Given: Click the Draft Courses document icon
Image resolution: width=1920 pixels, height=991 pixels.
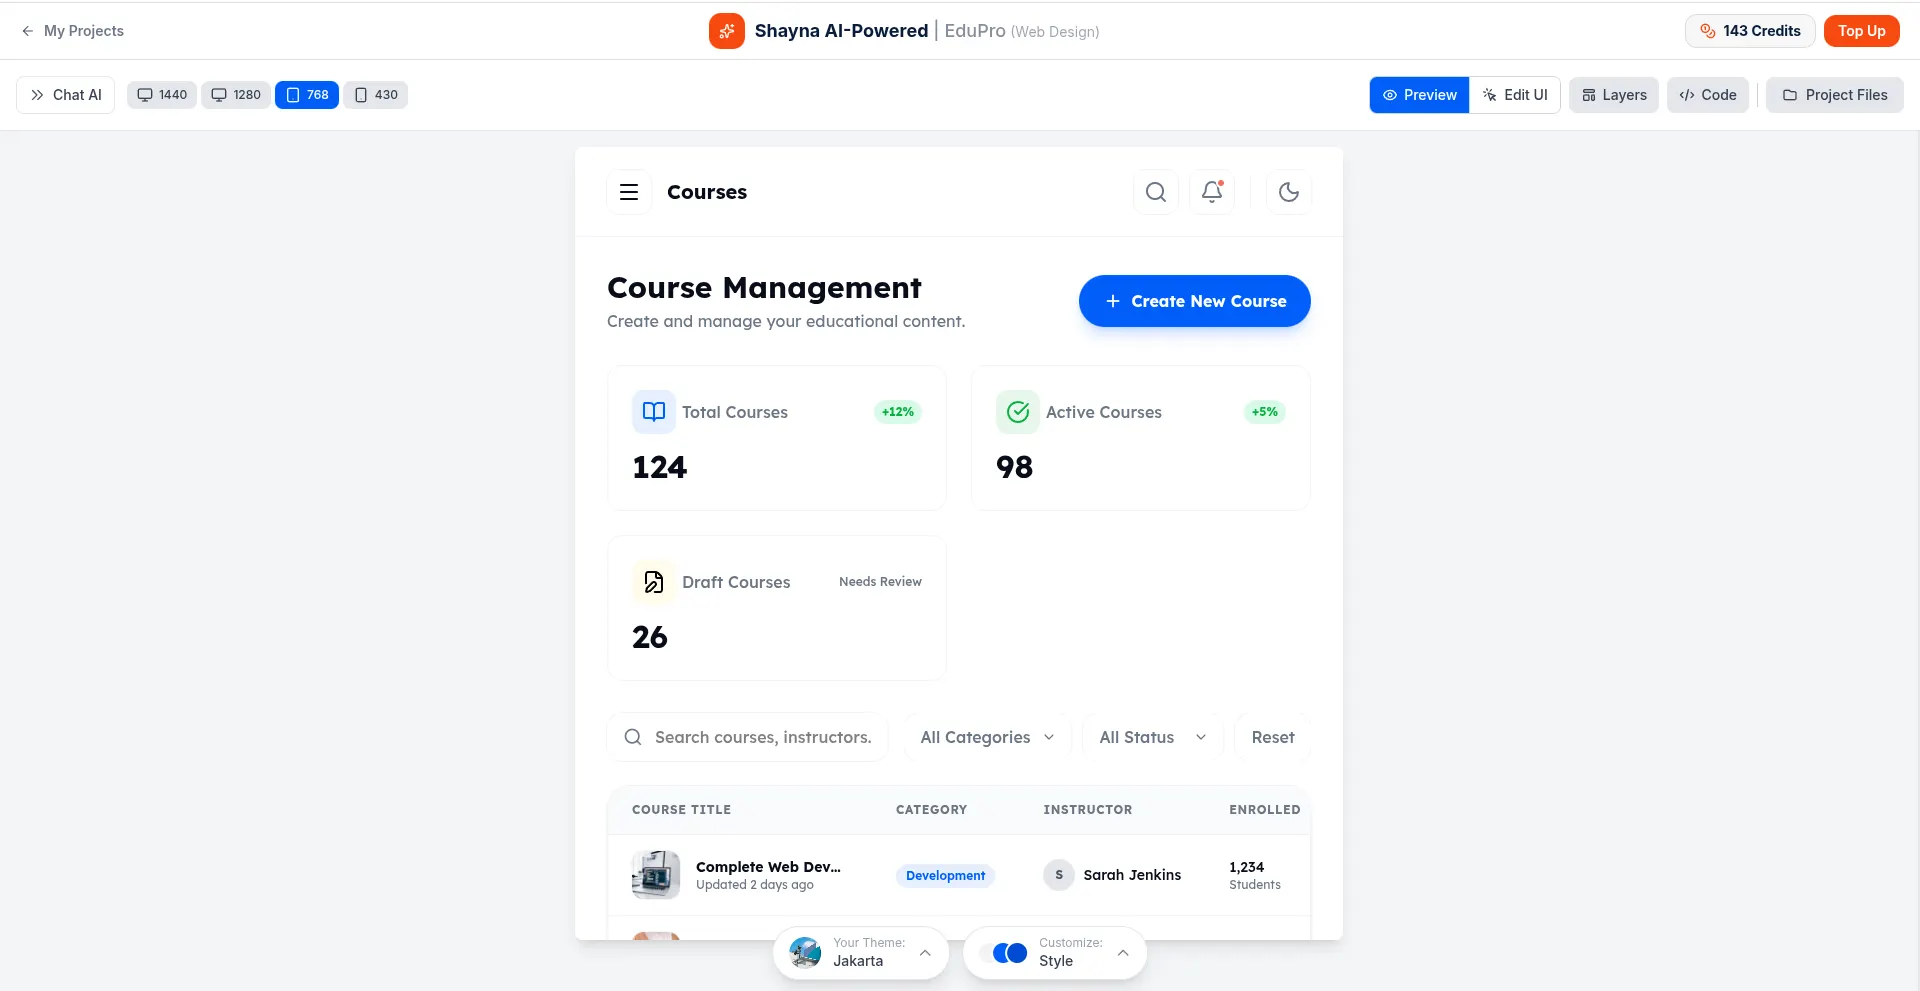Looking at the screenshot, I should point(654,582).
